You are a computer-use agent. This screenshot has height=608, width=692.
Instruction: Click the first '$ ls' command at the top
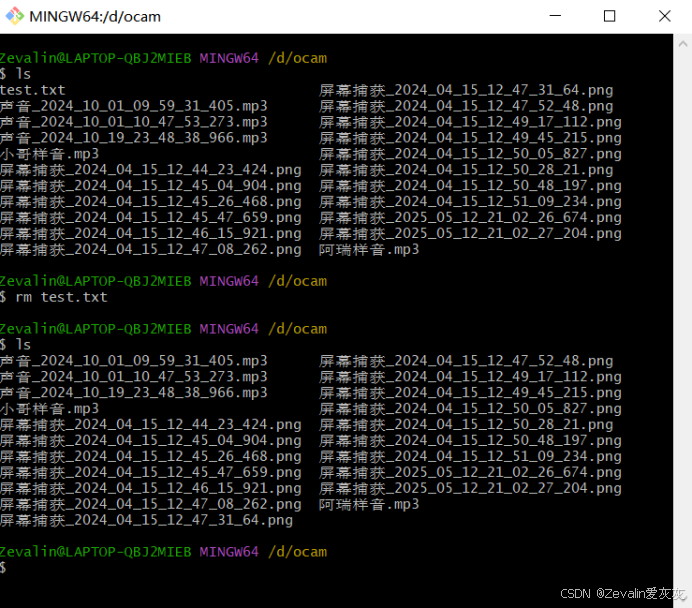[x=15, y=74]
